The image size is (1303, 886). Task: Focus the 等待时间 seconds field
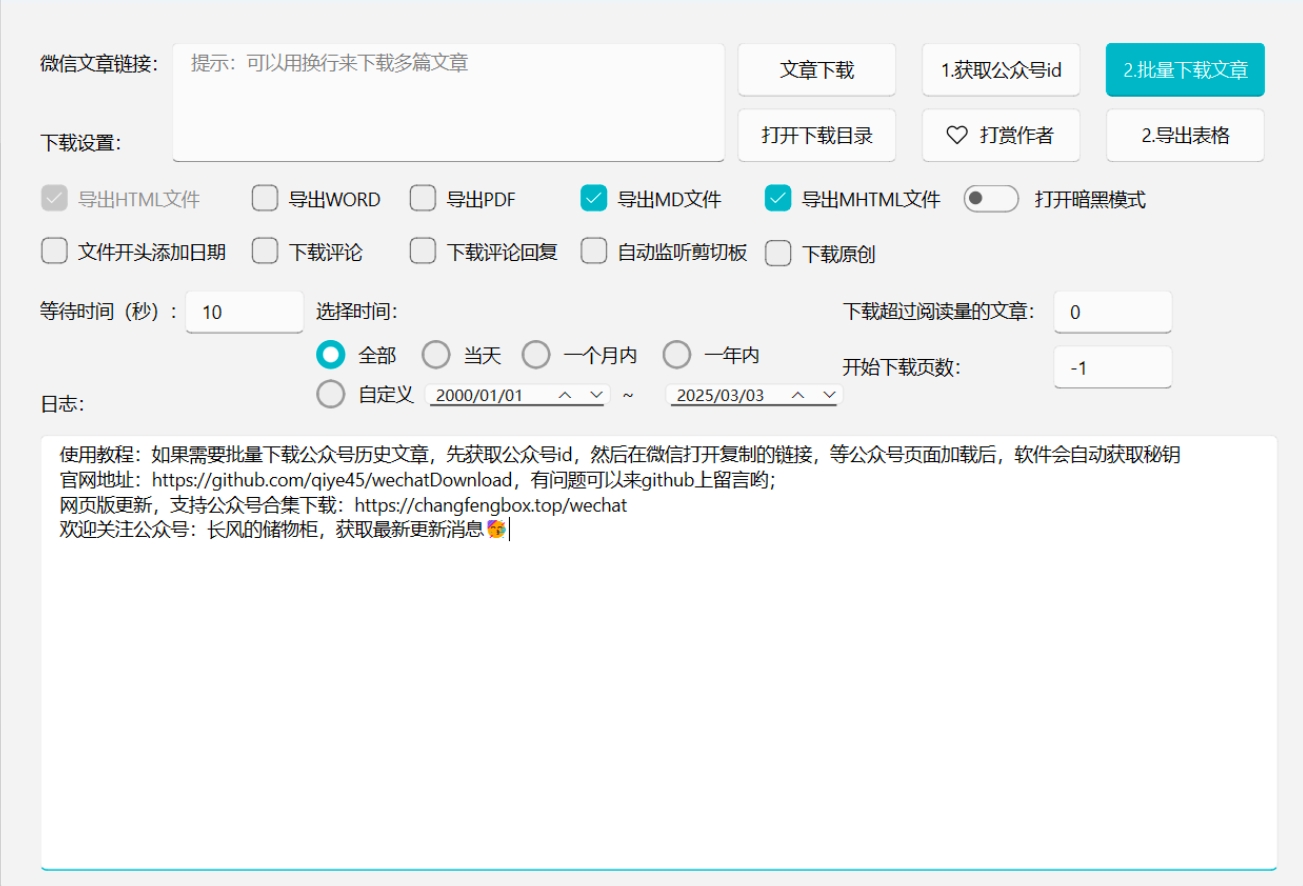244,312
